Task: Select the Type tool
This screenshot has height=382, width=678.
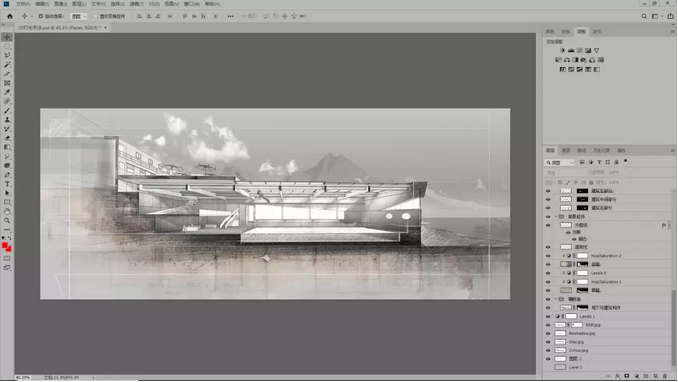Action: (x=7, y=184)
